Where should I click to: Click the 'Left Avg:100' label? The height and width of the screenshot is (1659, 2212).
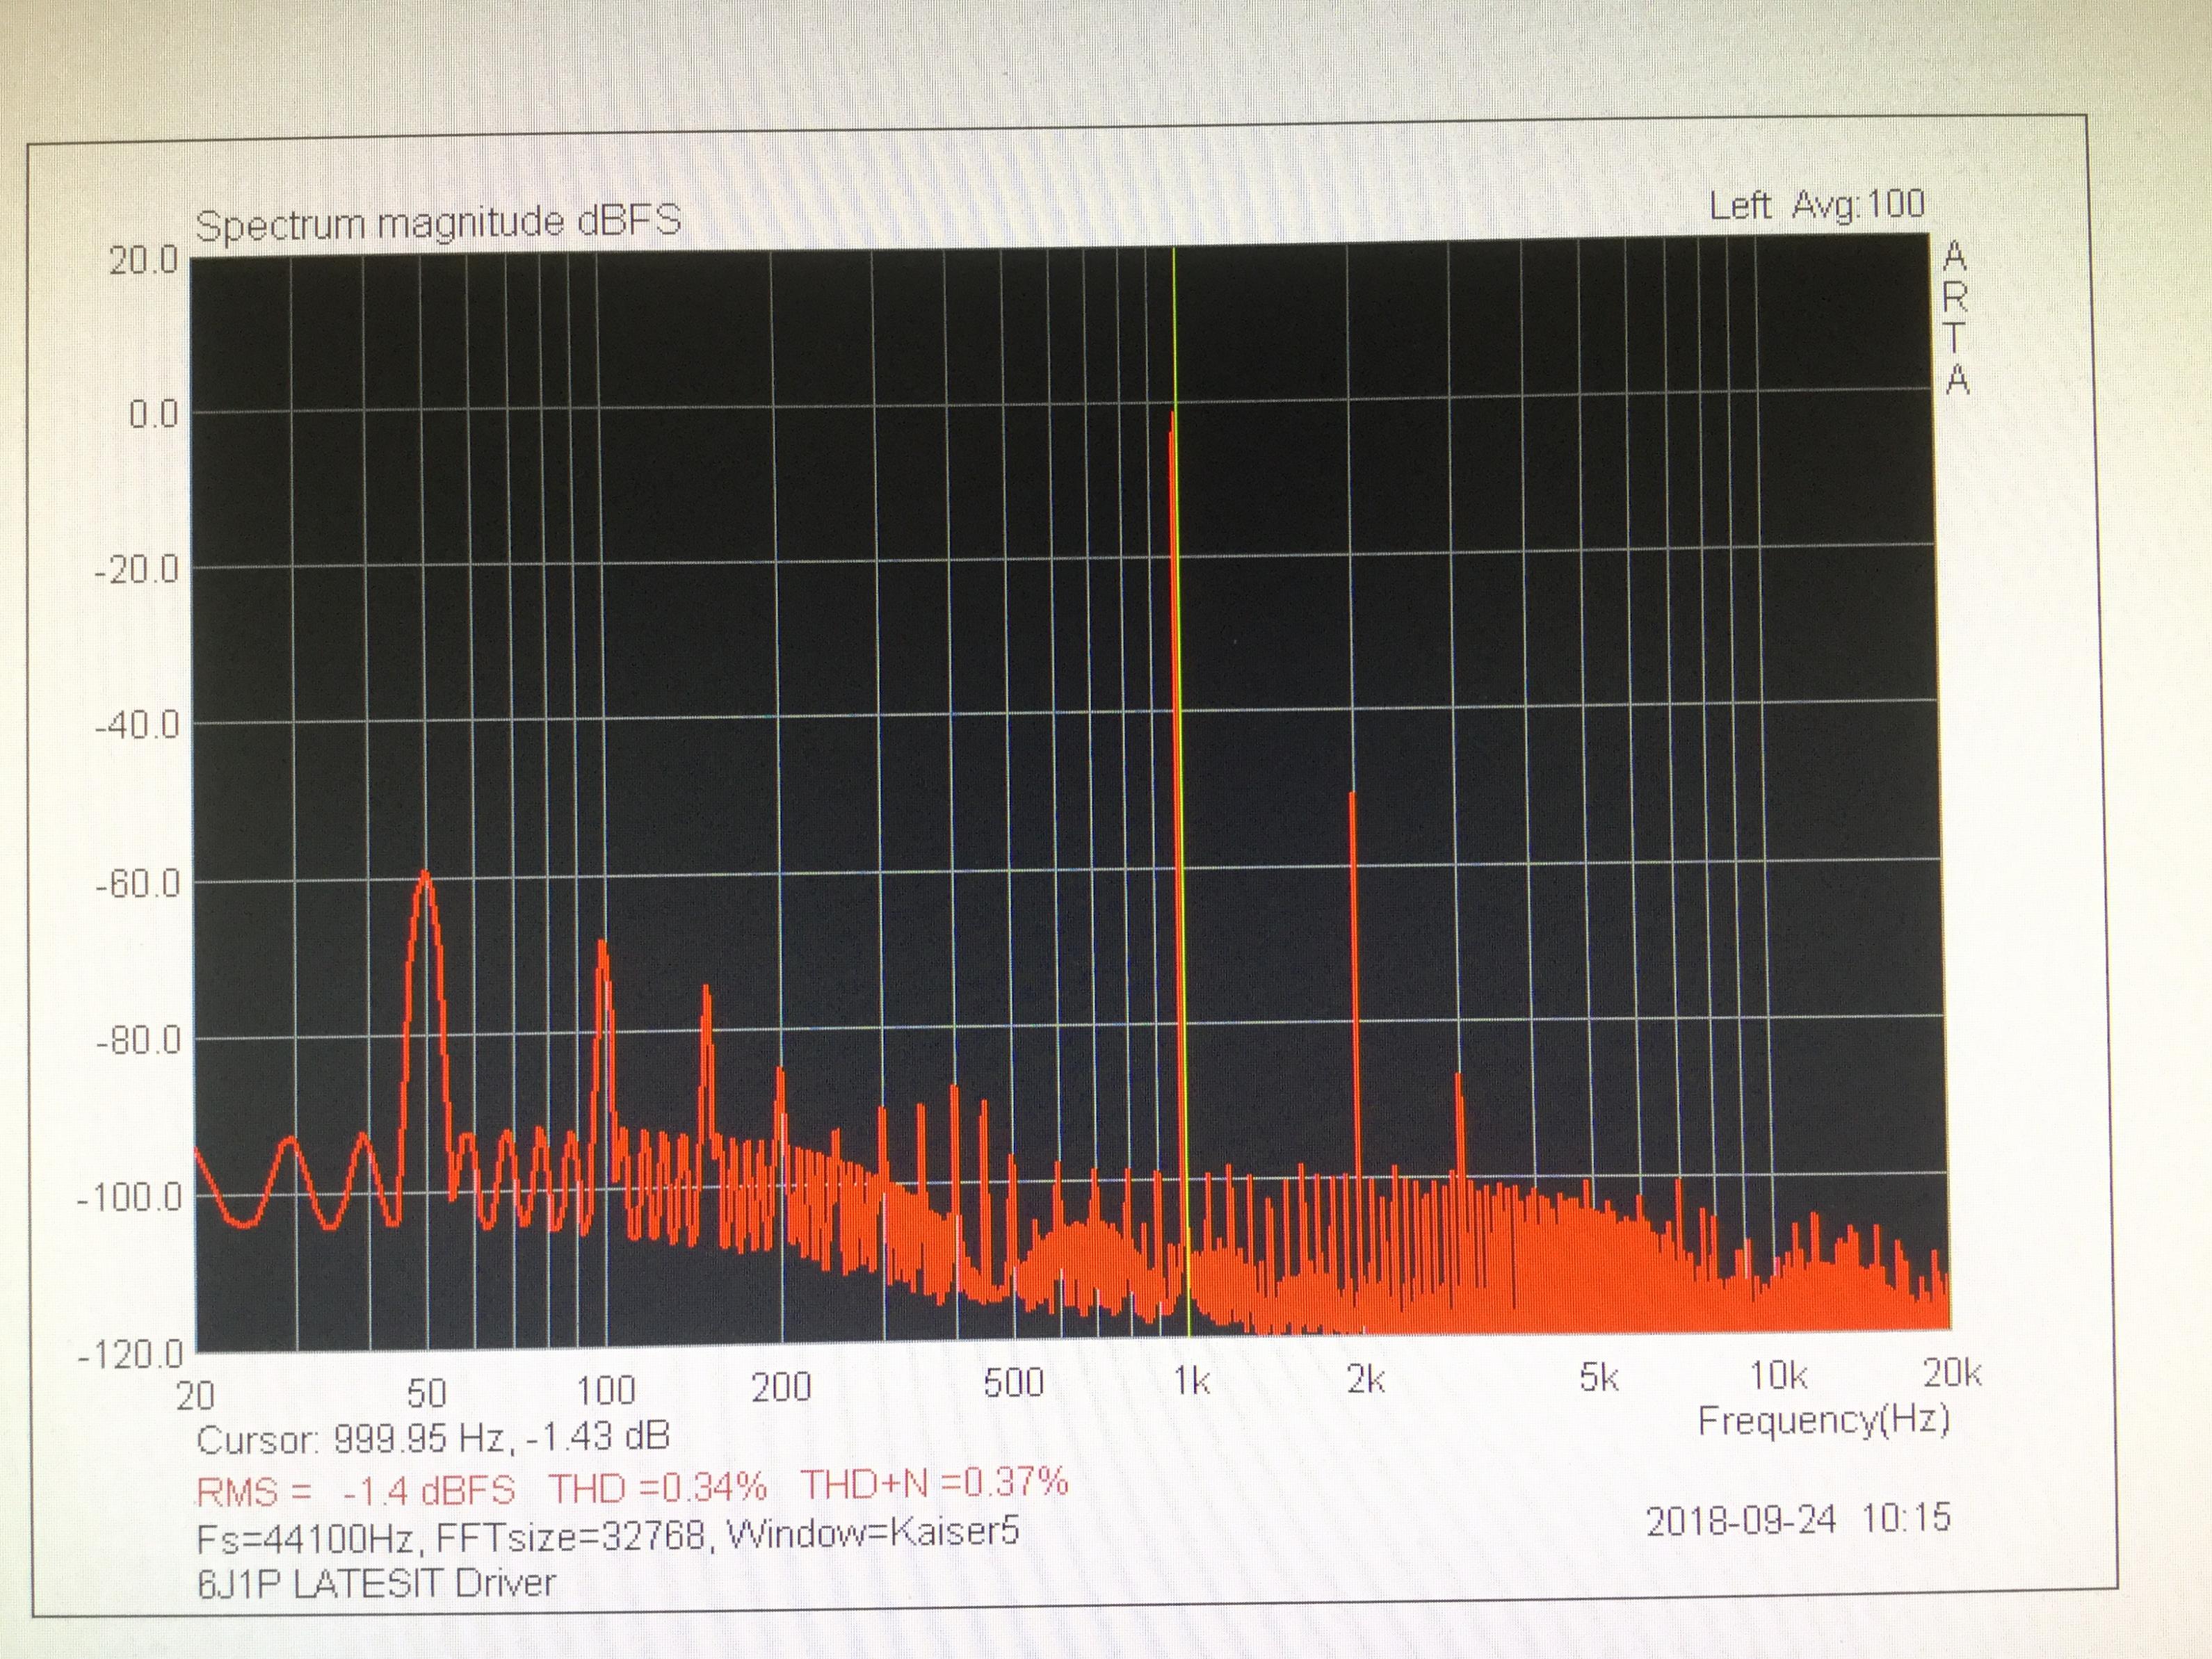1816,205
